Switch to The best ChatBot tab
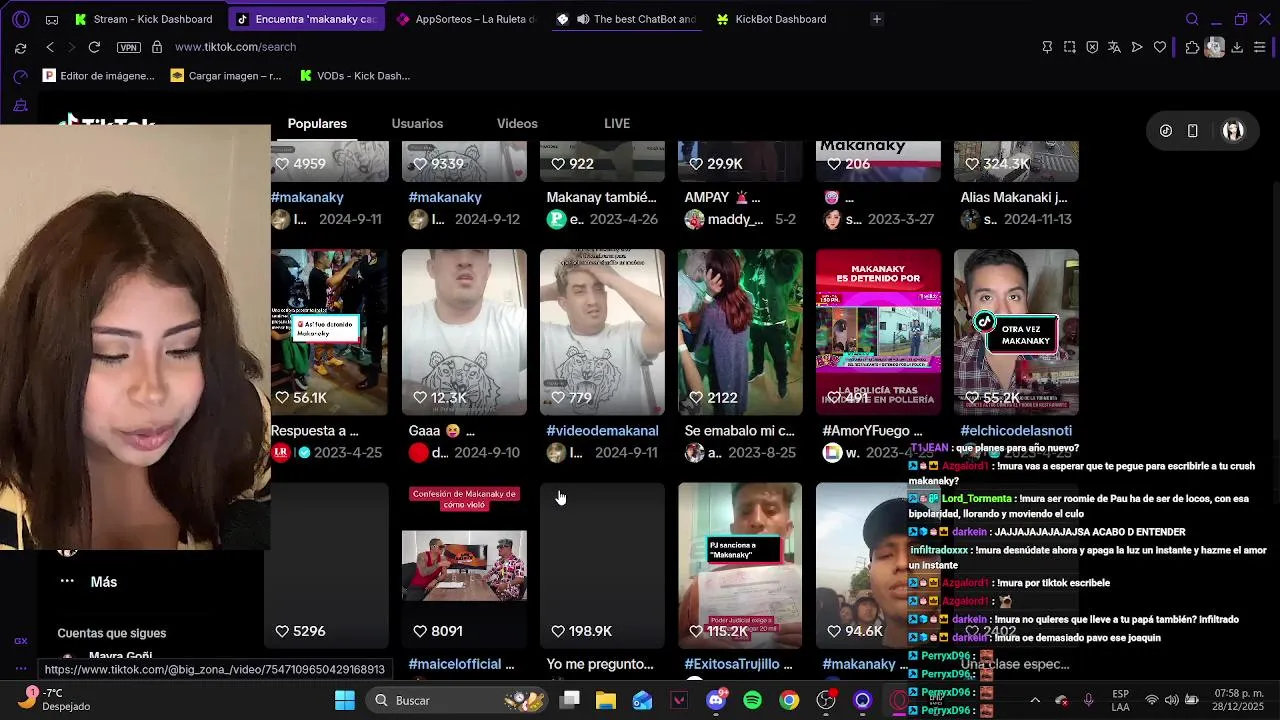The width and height of the screenshot is (1280, 720). pyautogui.click(x=627, y=19)
